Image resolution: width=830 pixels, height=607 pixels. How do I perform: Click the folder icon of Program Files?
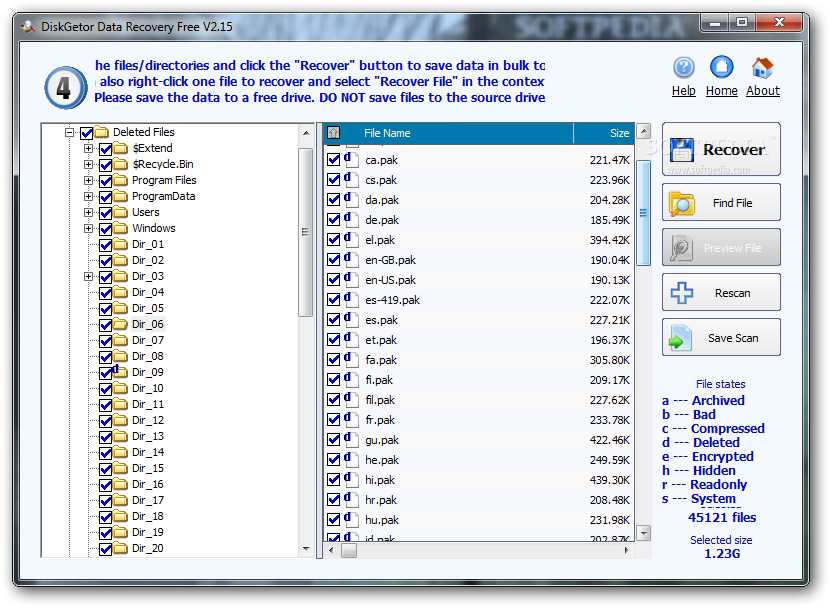[x=121, y=180]
